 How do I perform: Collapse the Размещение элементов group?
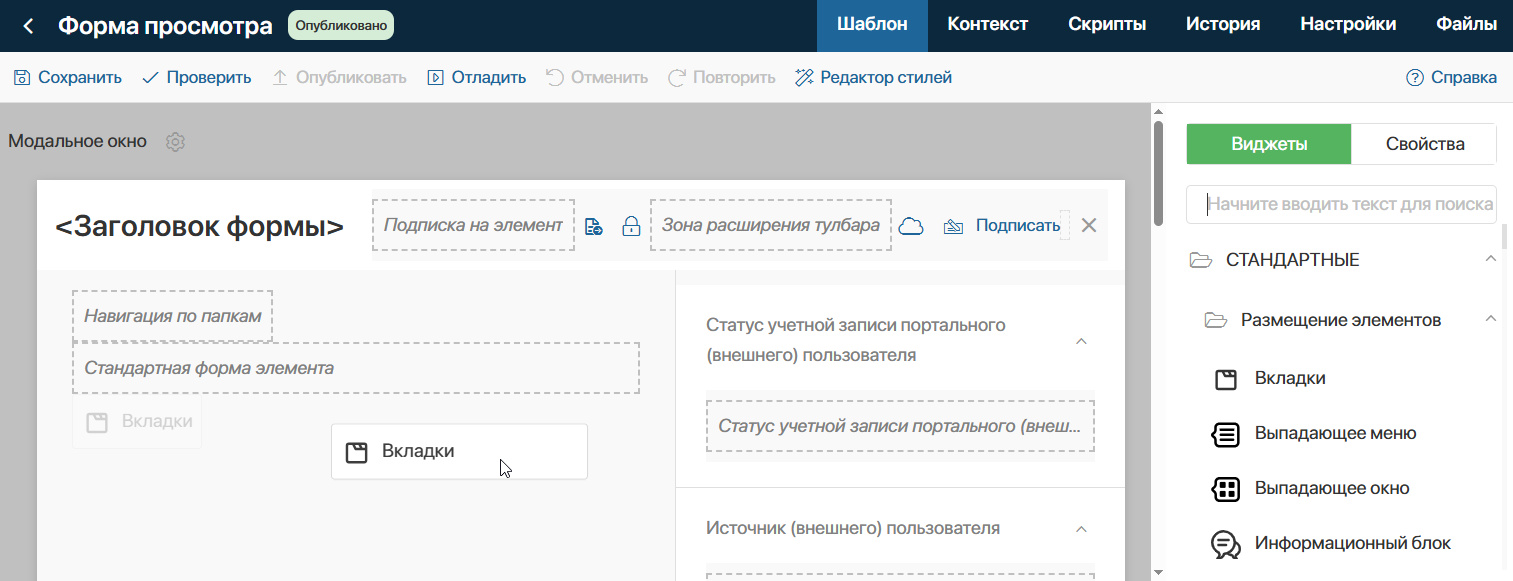pos(1490,320)
